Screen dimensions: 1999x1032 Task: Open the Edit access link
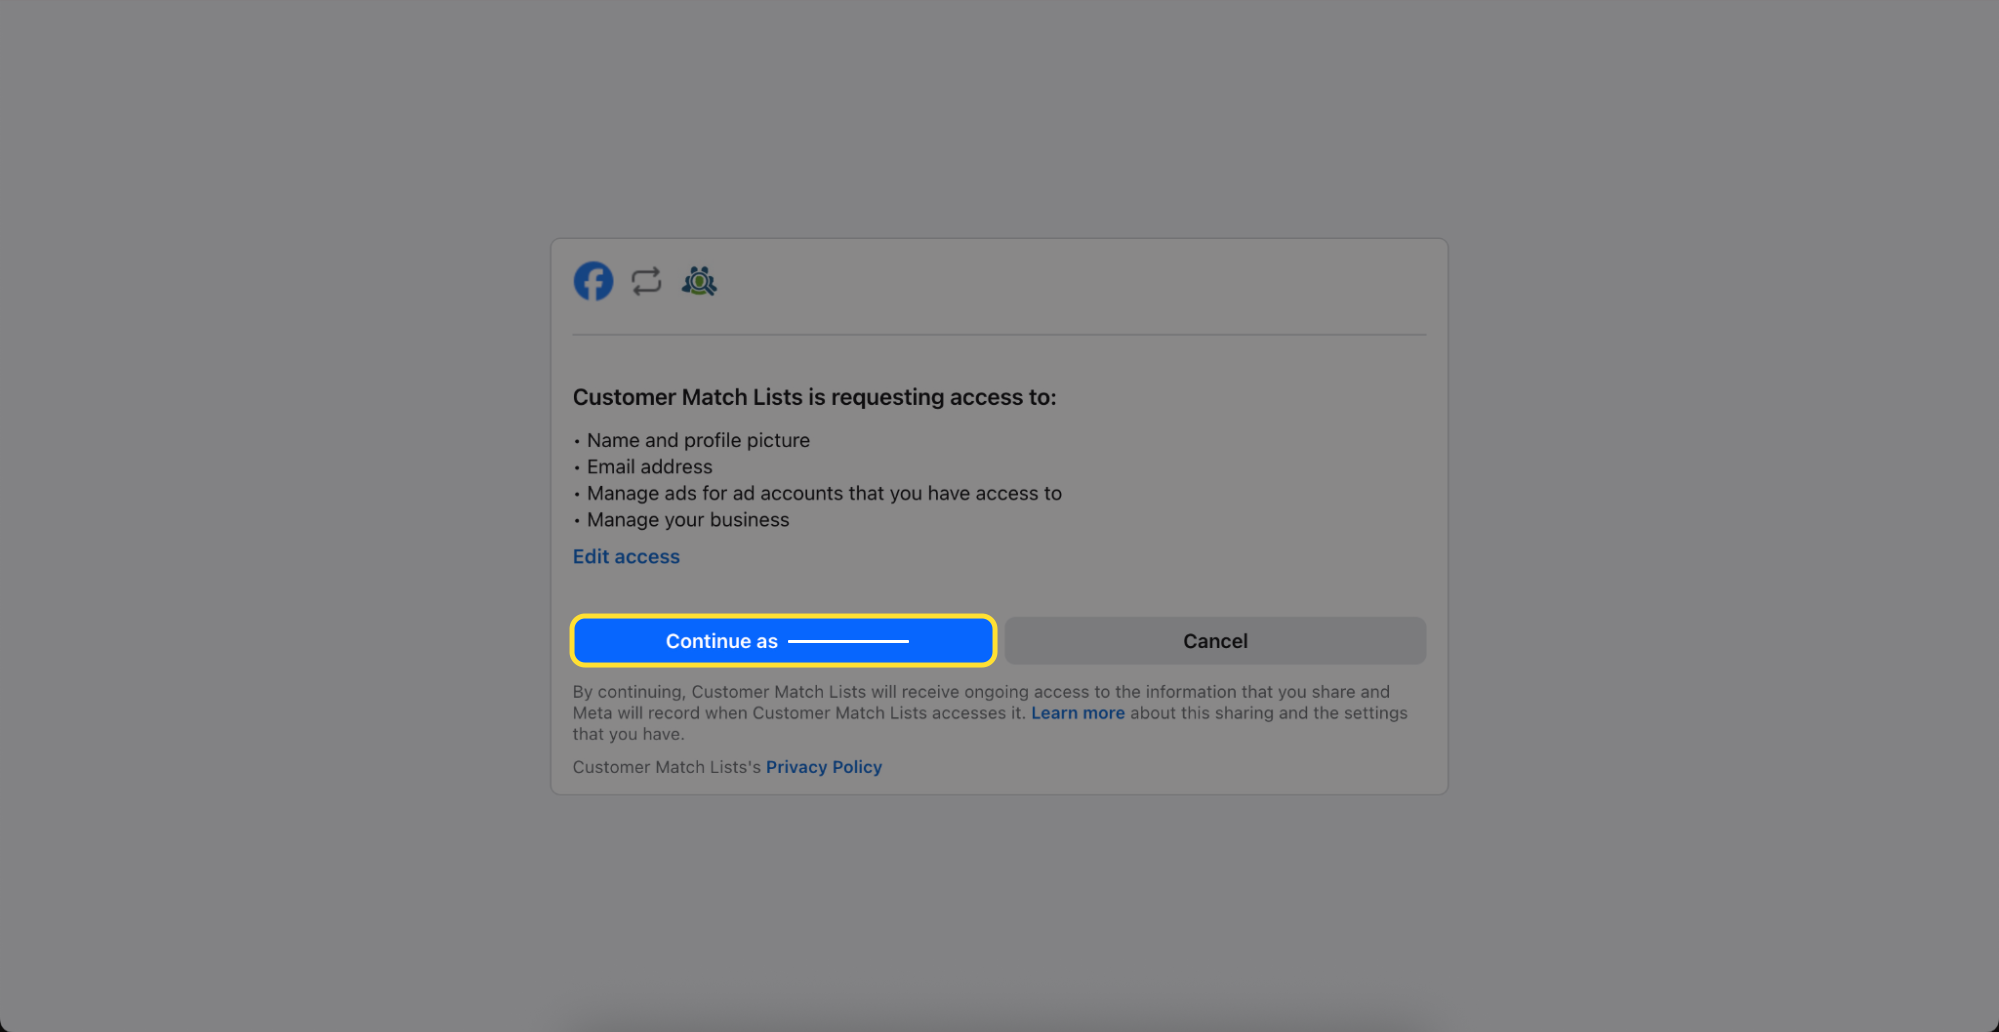(x=626, y=557)
